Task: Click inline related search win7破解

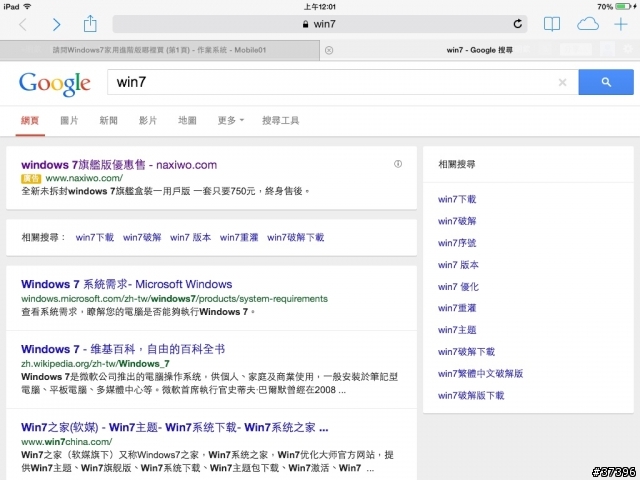Action: click(x=142, y=238)
